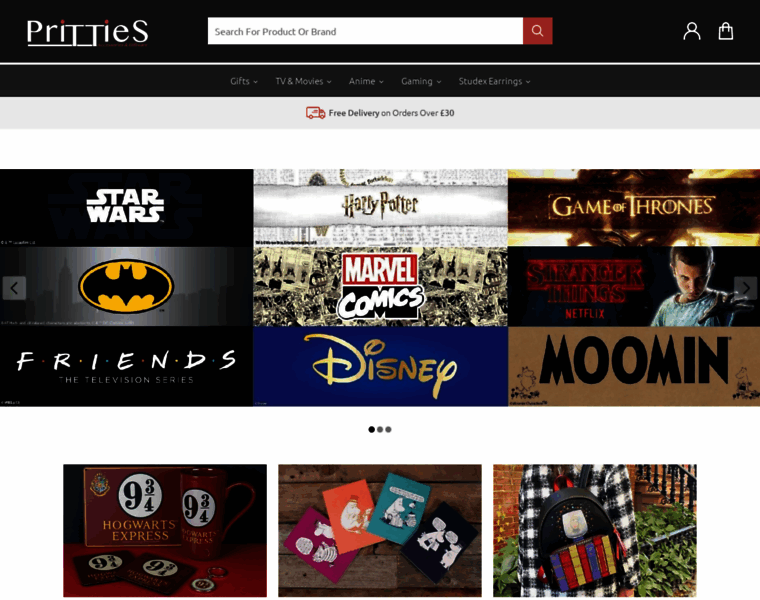Expand the TV & Movies menu
Image resolution: width=760 pixels, height=600 pixels.
pos(303,81)
